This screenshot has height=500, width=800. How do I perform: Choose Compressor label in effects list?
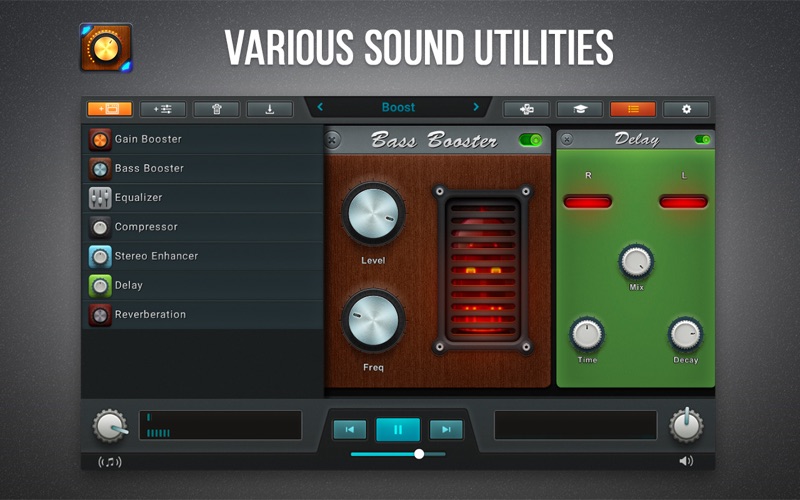[x=146, y=227]
